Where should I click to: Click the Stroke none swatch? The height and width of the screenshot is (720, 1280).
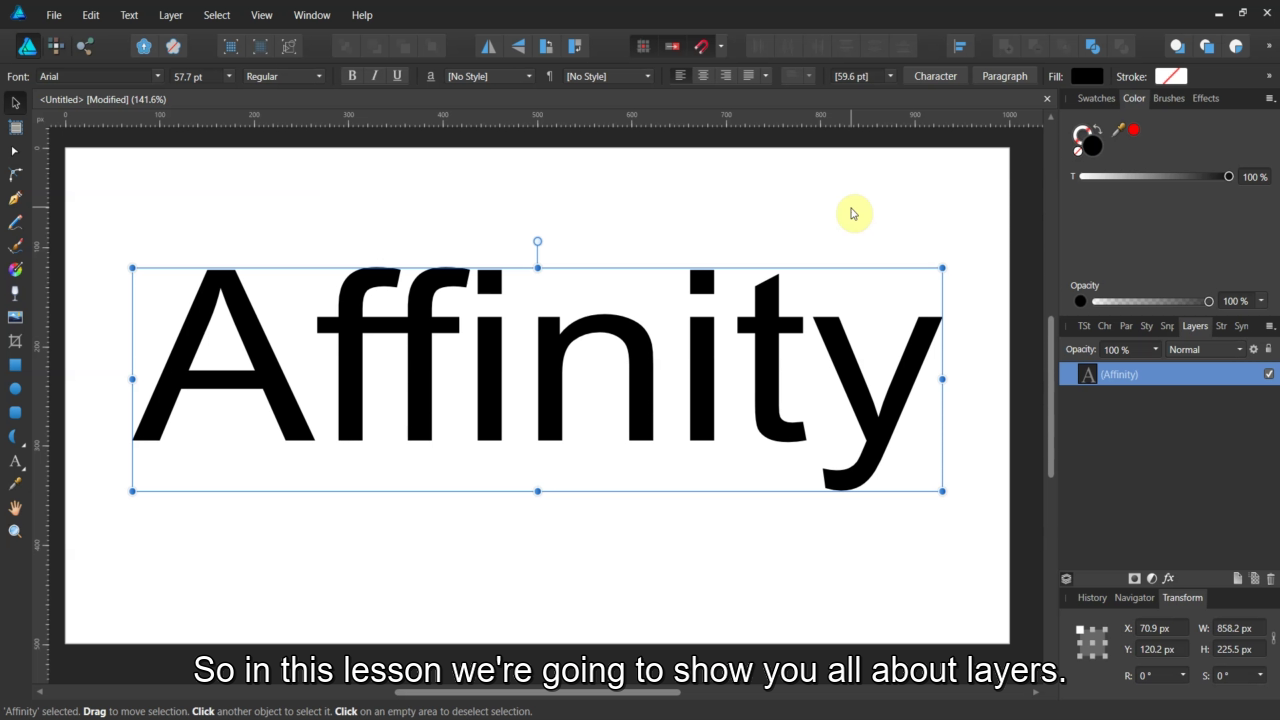click(x=1171, y=76)
